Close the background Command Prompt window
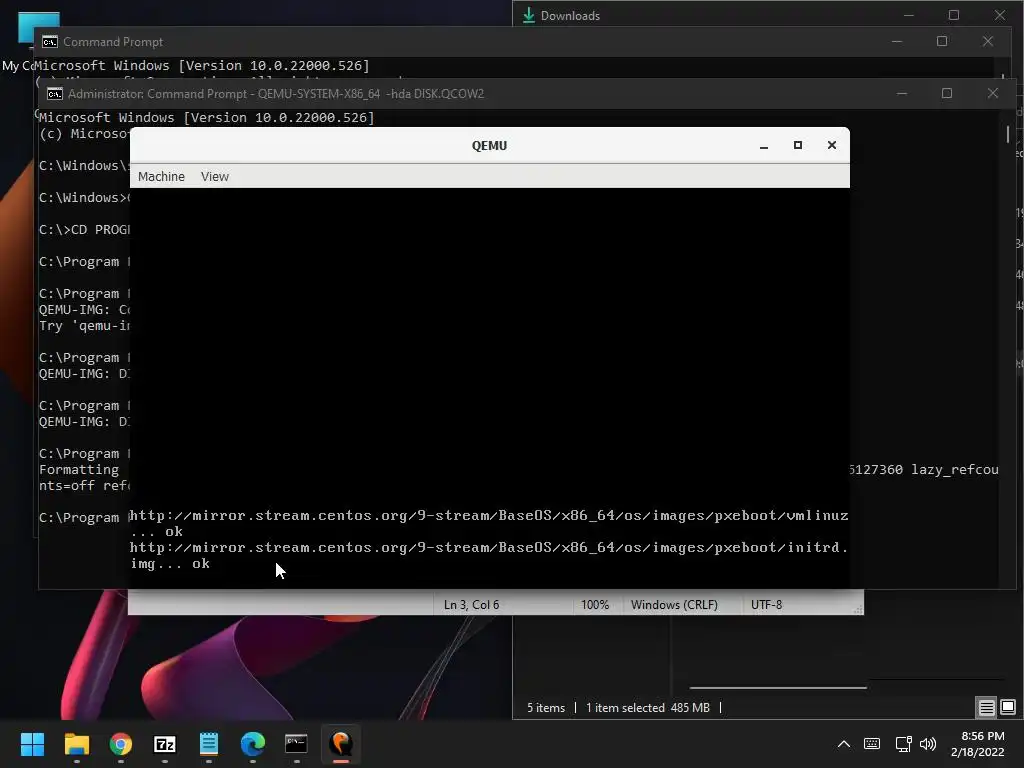This screenshot has height=768, width=1024. tap(987, 41)
